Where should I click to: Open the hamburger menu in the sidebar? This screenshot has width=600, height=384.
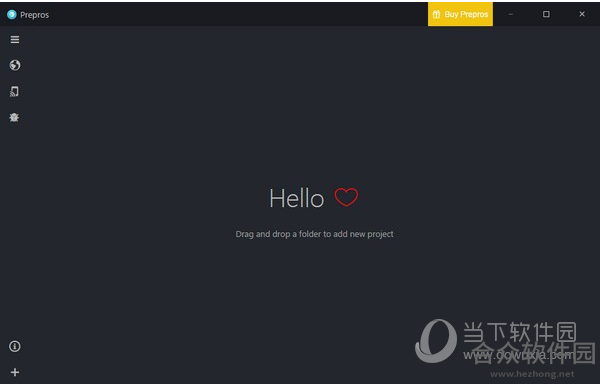15,39
